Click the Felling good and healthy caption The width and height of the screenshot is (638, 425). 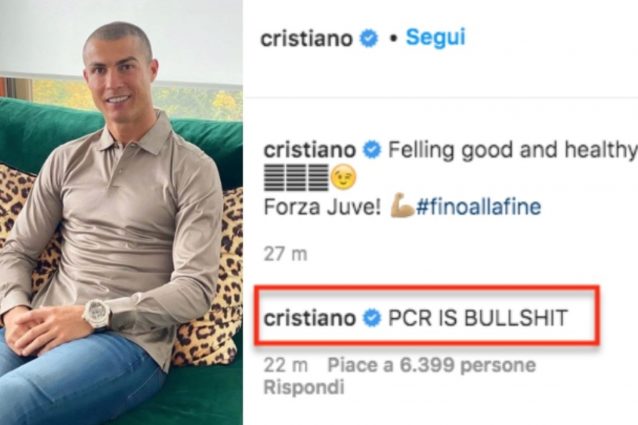513,150
